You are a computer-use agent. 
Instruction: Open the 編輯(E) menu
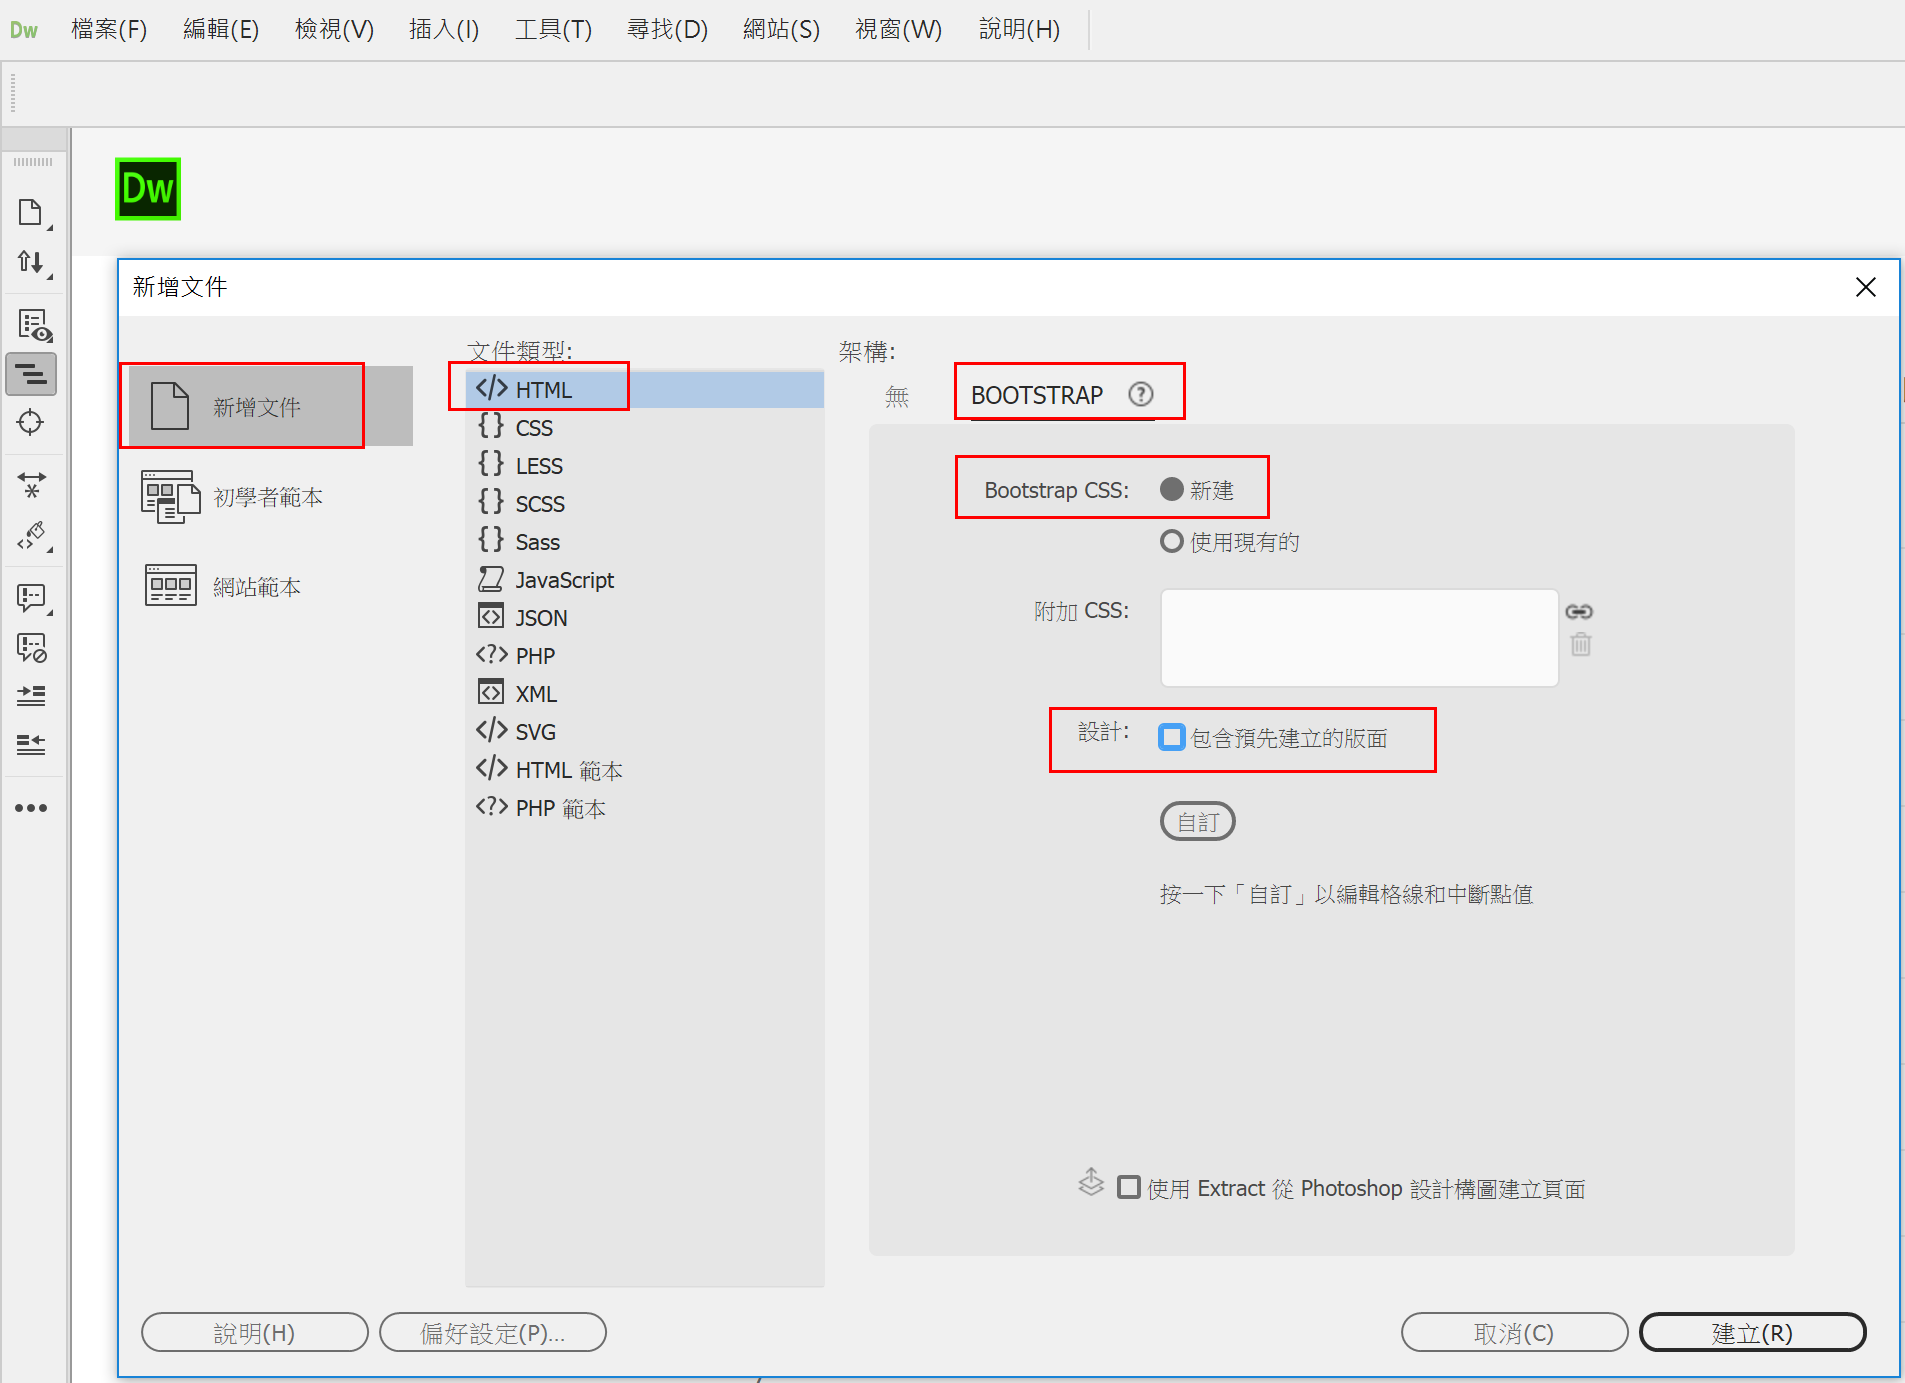pos(221,30)
